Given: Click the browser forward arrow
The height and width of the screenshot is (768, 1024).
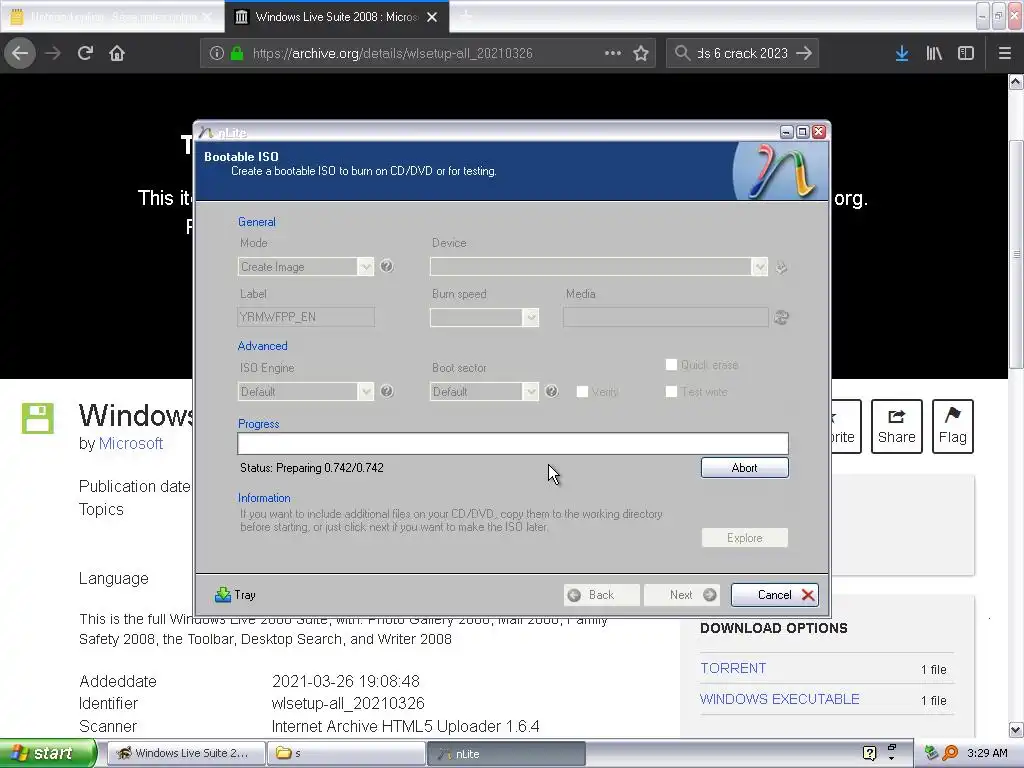Looking at the screenshot, I should tap(53, 53).
